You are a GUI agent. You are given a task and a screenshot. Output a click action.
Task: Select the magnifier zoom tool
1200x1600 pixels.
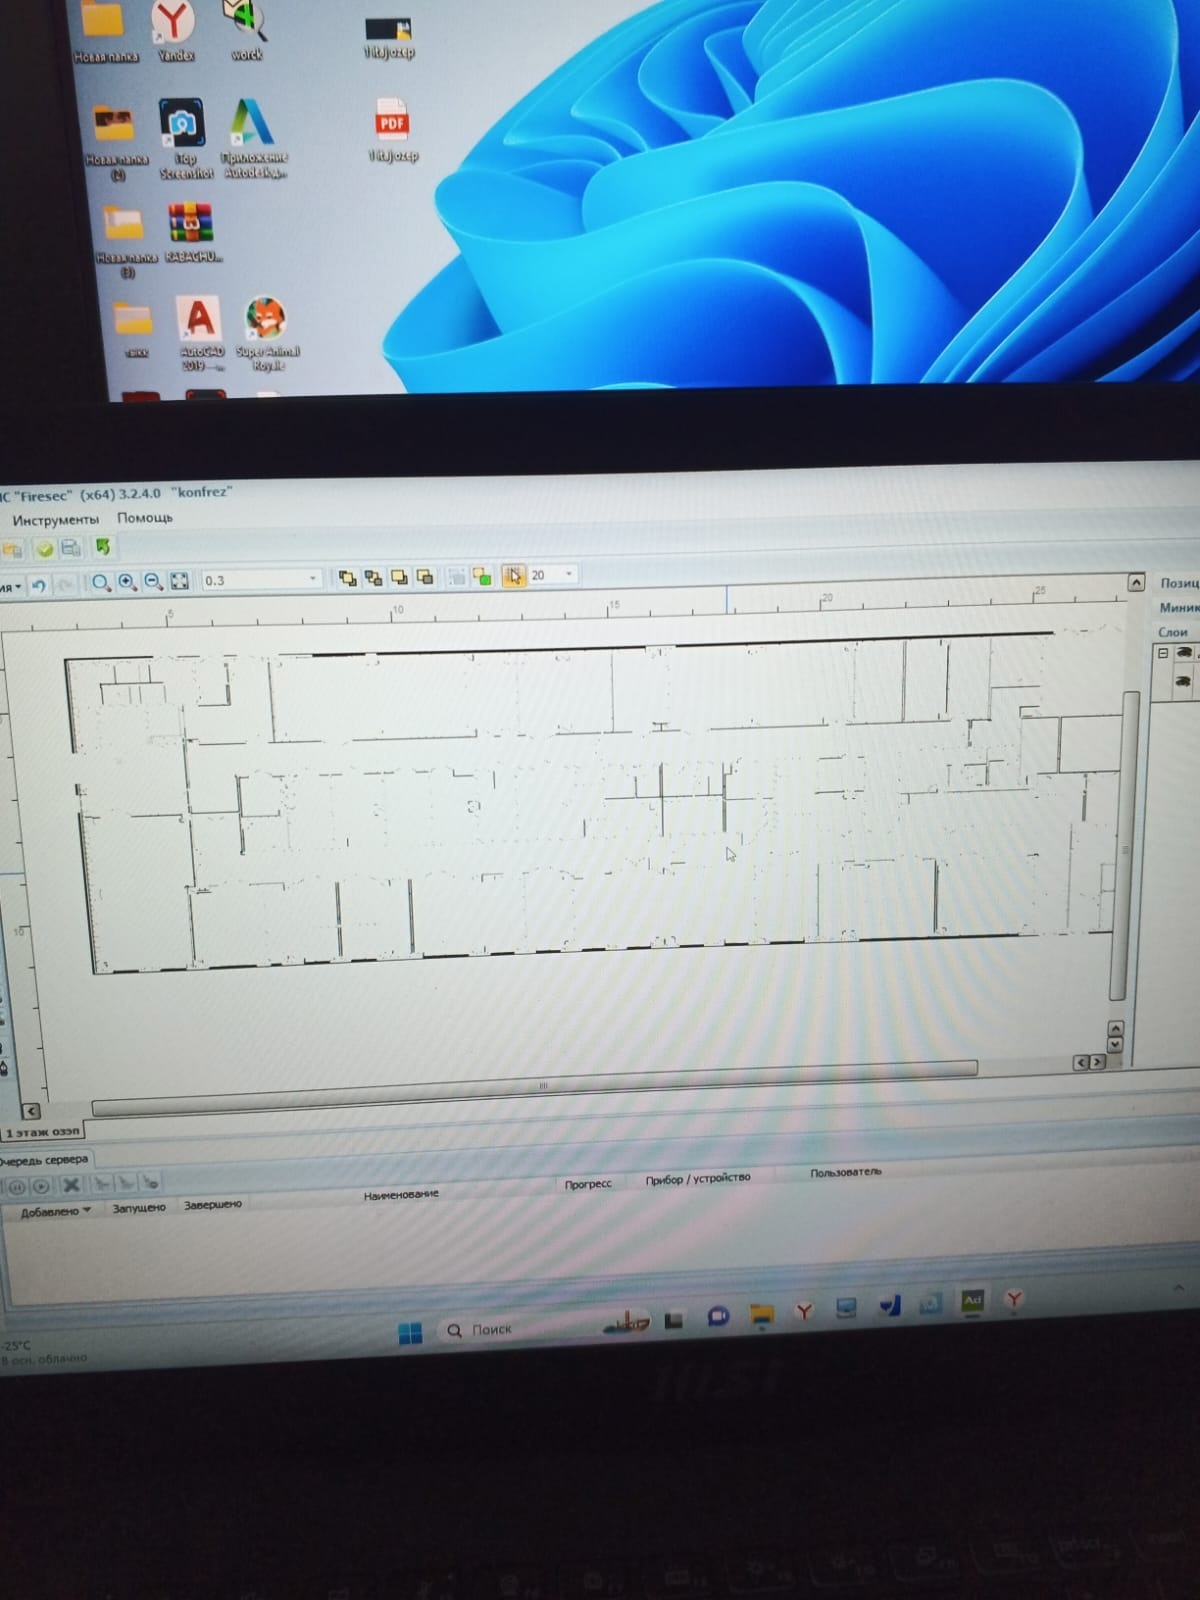(101, 583)
